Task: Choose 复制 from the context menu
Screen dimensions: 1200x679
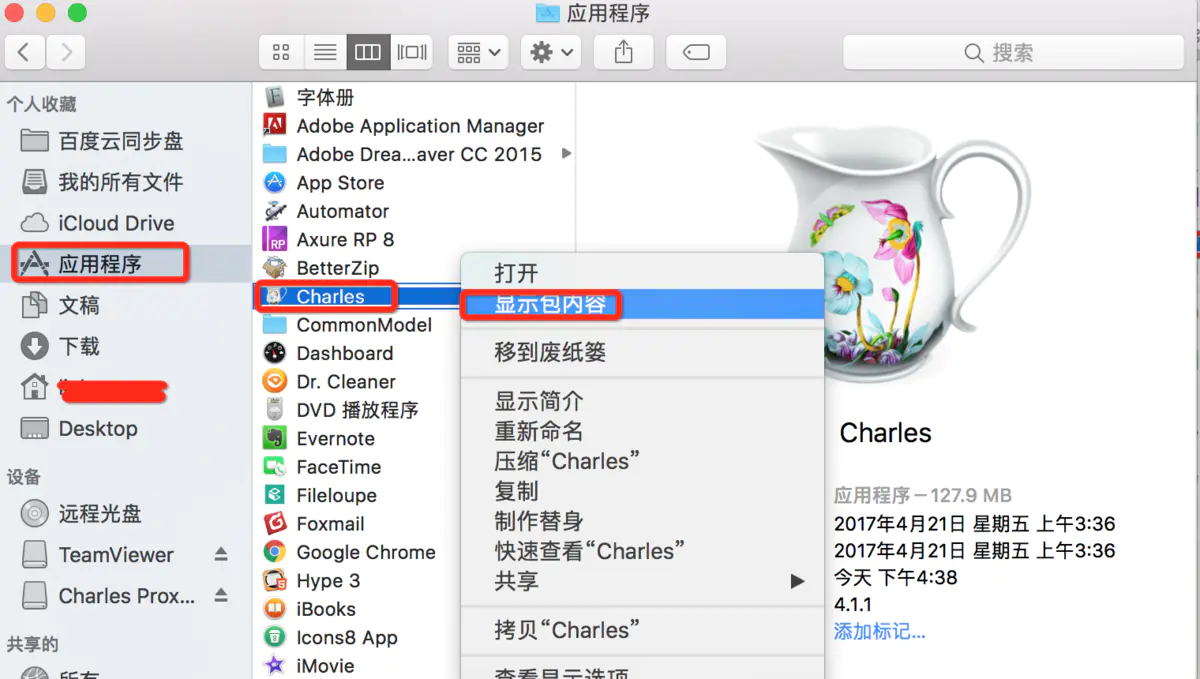Action: (x=642, y=491)
